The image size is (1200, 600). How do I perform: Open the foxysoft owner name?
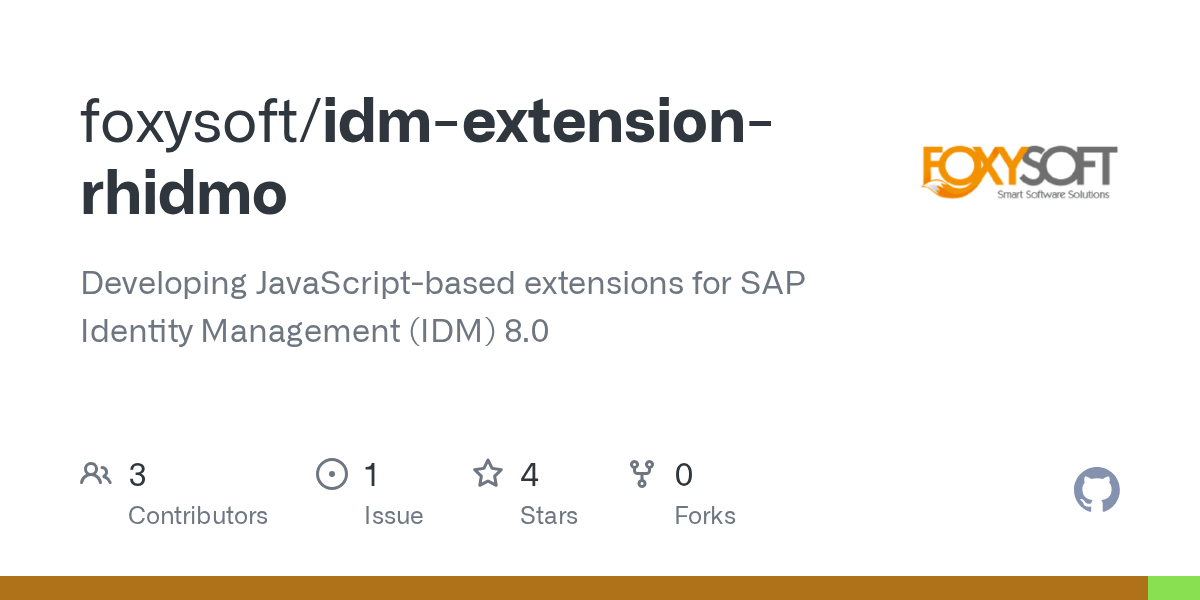tap(196, 122)
